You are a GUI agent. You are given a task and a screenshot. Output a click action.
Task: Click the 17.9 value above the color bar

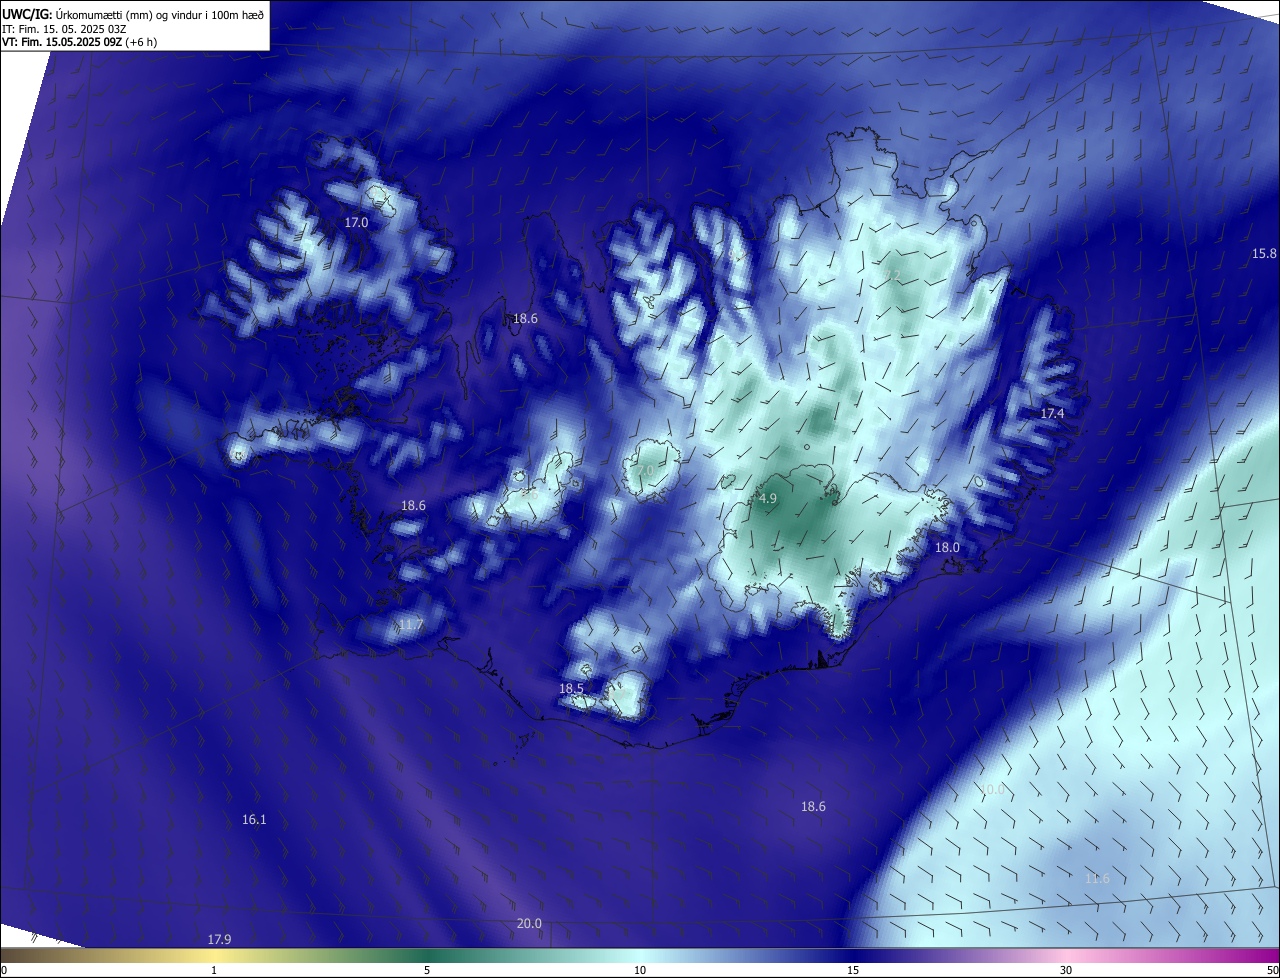tap(219, 939)
